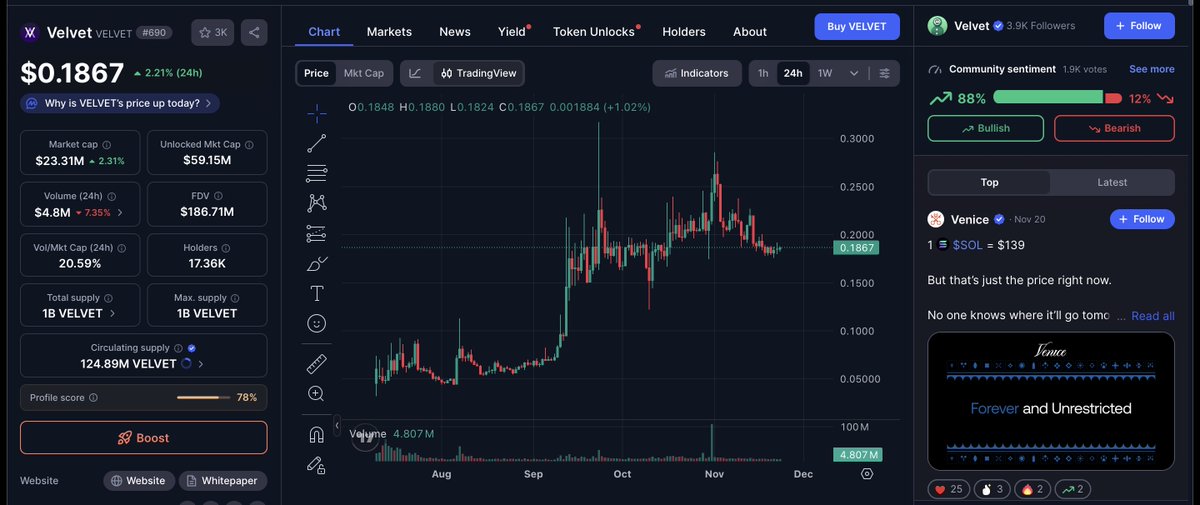Toggle the magnet mode tool
Image resolution: width=1200 pixels, height=505 pixels.
coord(316,434)
